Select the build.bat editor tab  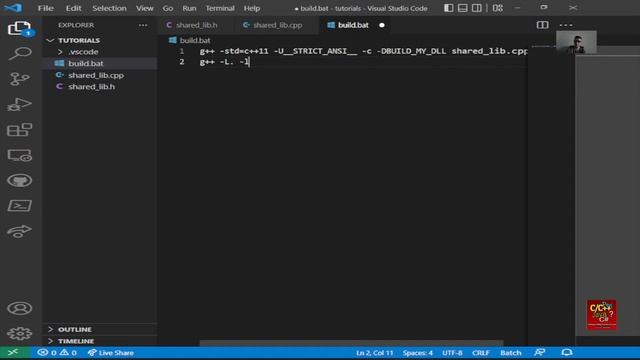(x=353, y=25)
